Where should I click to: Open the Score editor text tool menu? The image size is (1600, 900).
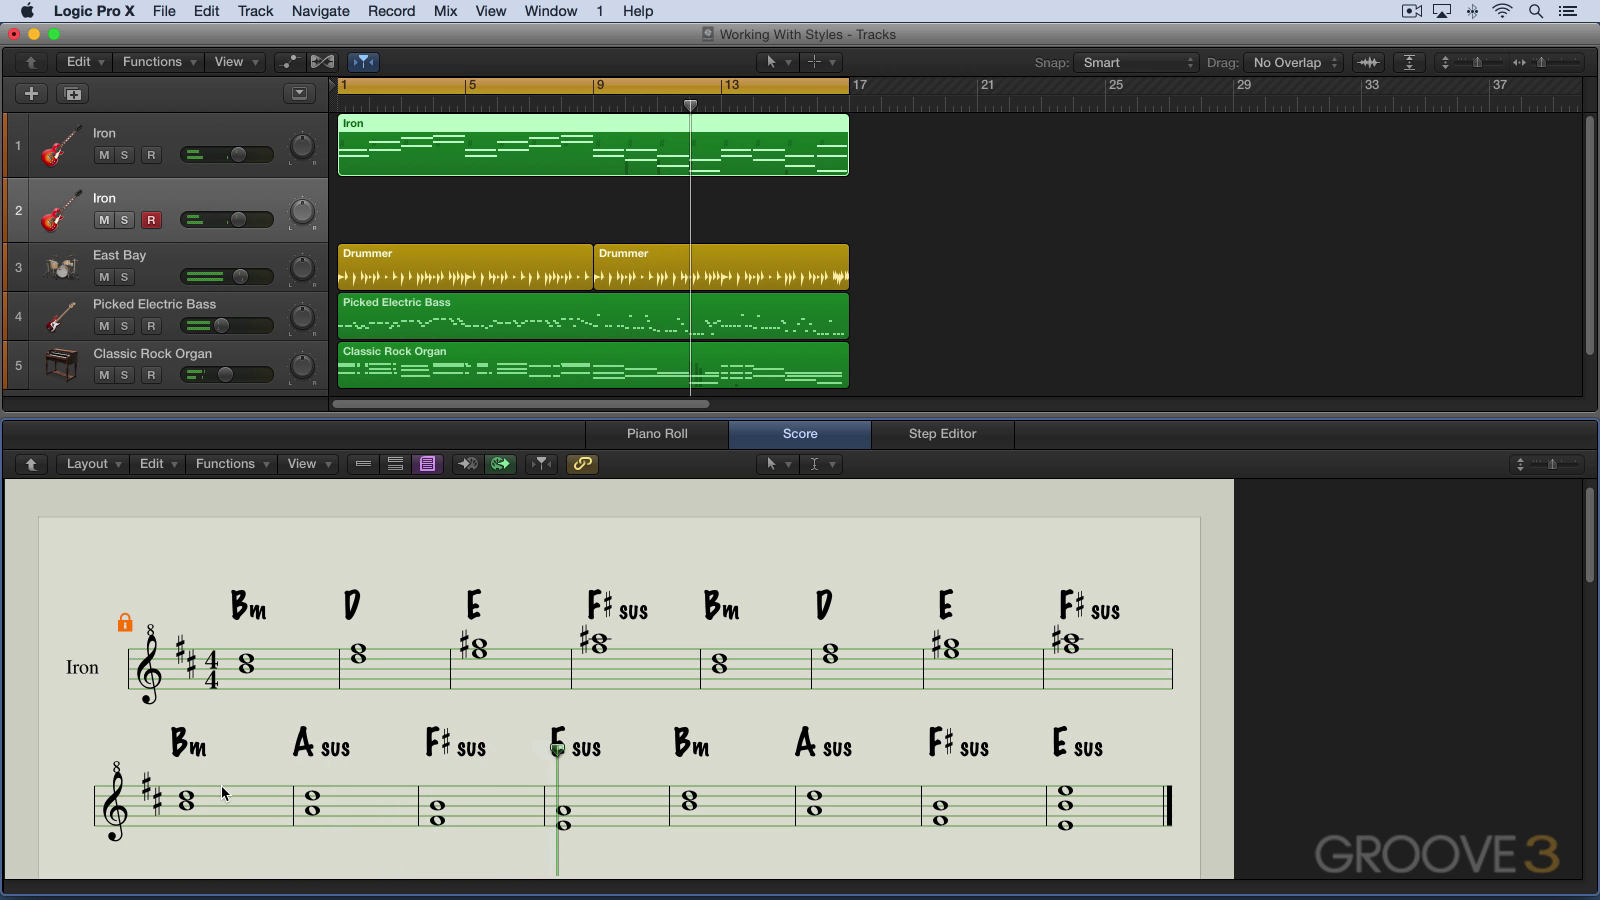(x=821, y=464)
